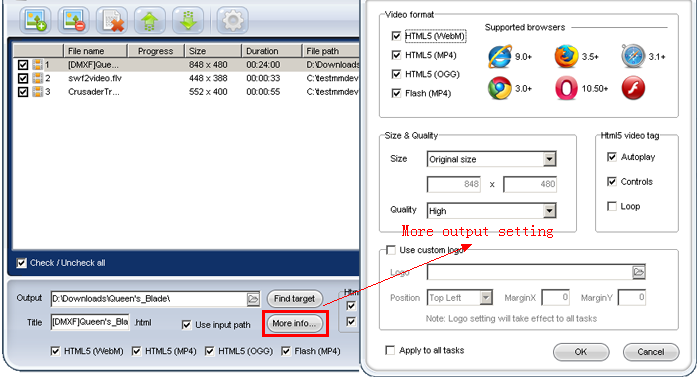Toggle Check / Uncheck all
The height and width of the screenshot is (377, 699).
[x=21, y=263]
